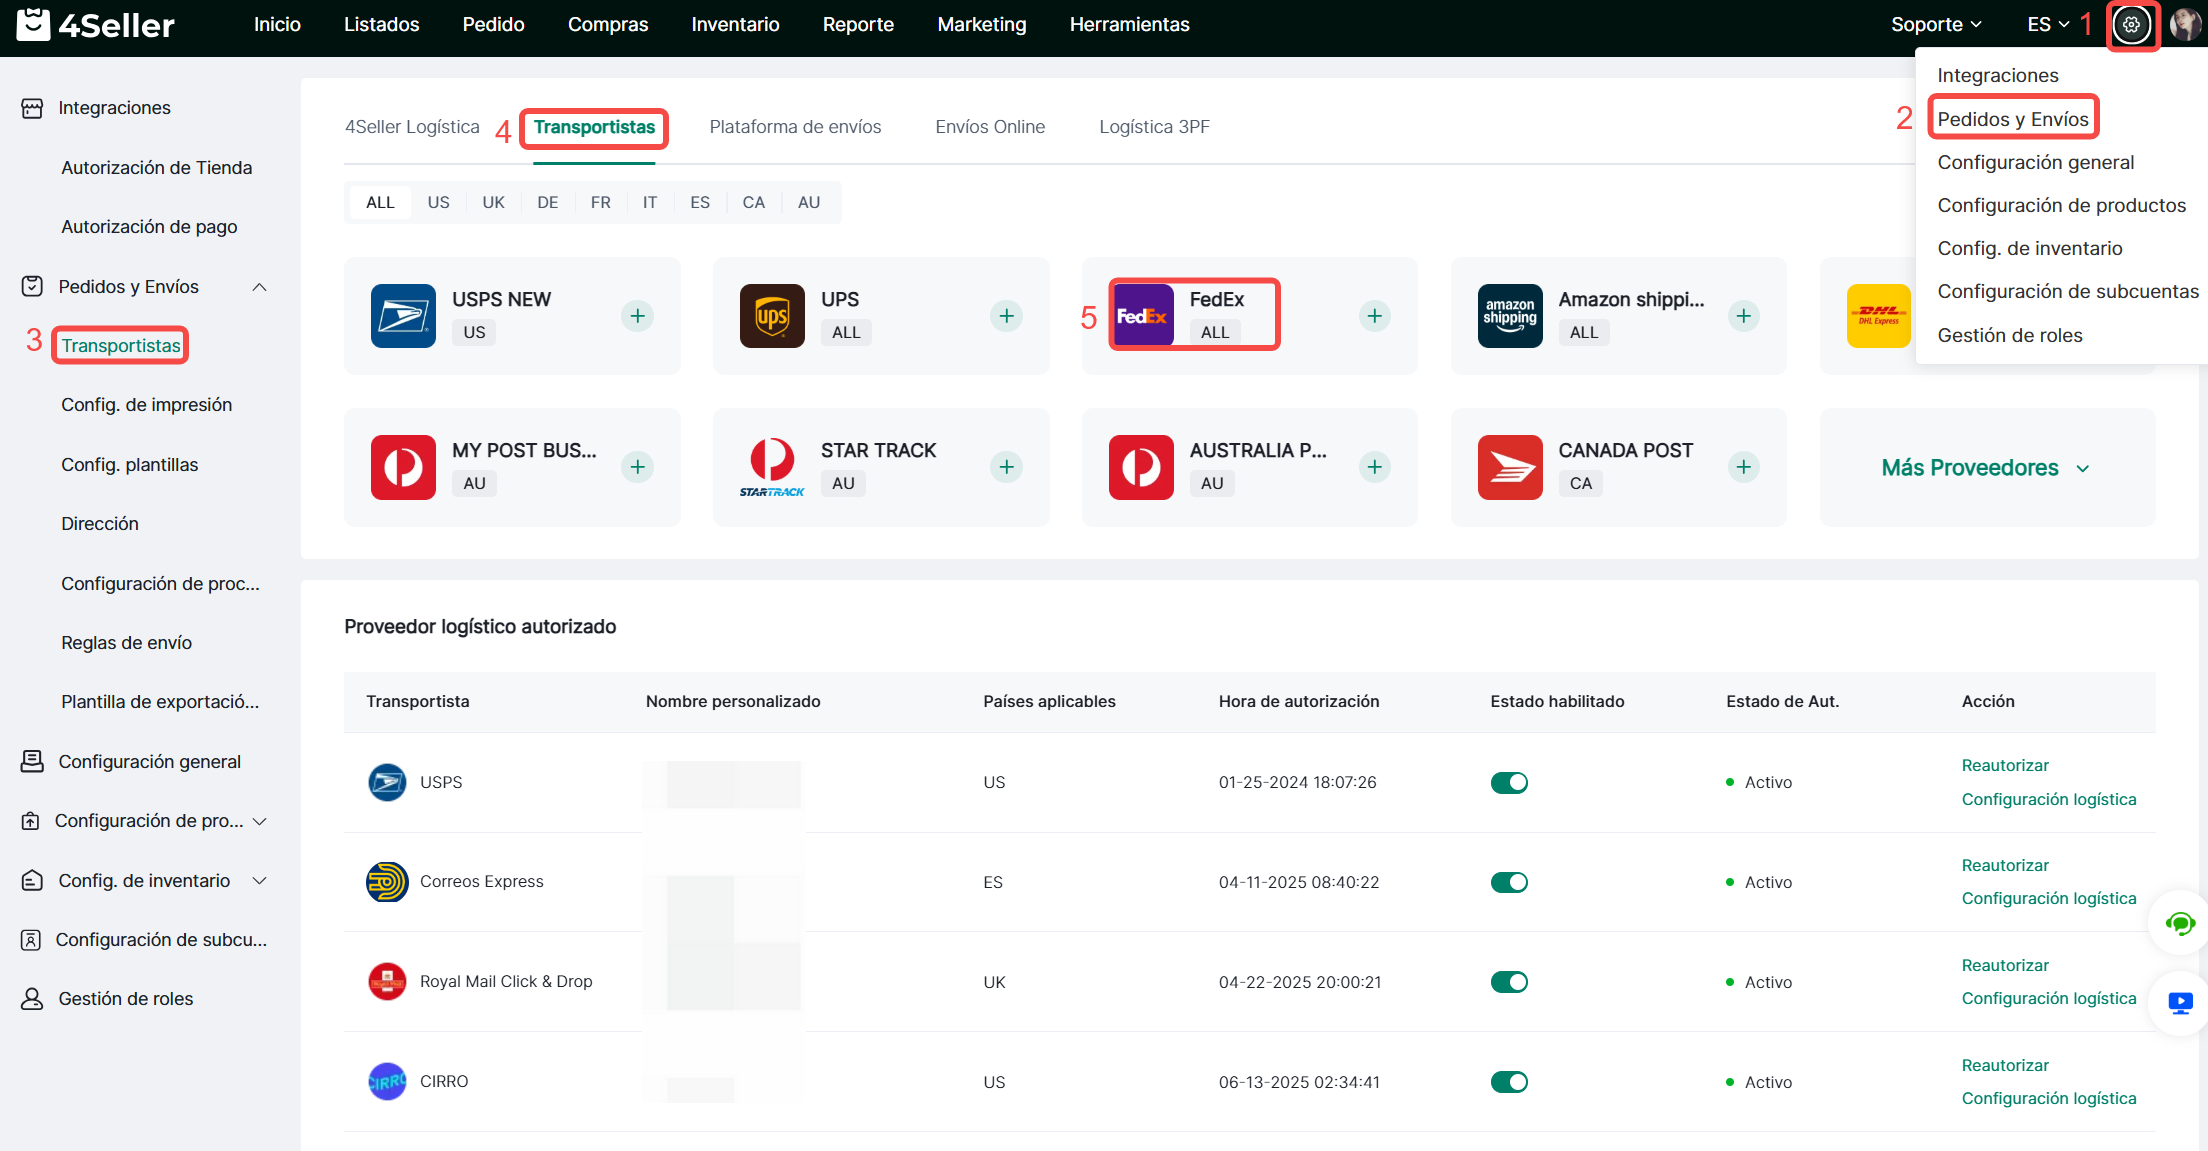Disable the USPS enabled toggle
This screenshot has width=2208, height=1151.
coord(1508,783)
